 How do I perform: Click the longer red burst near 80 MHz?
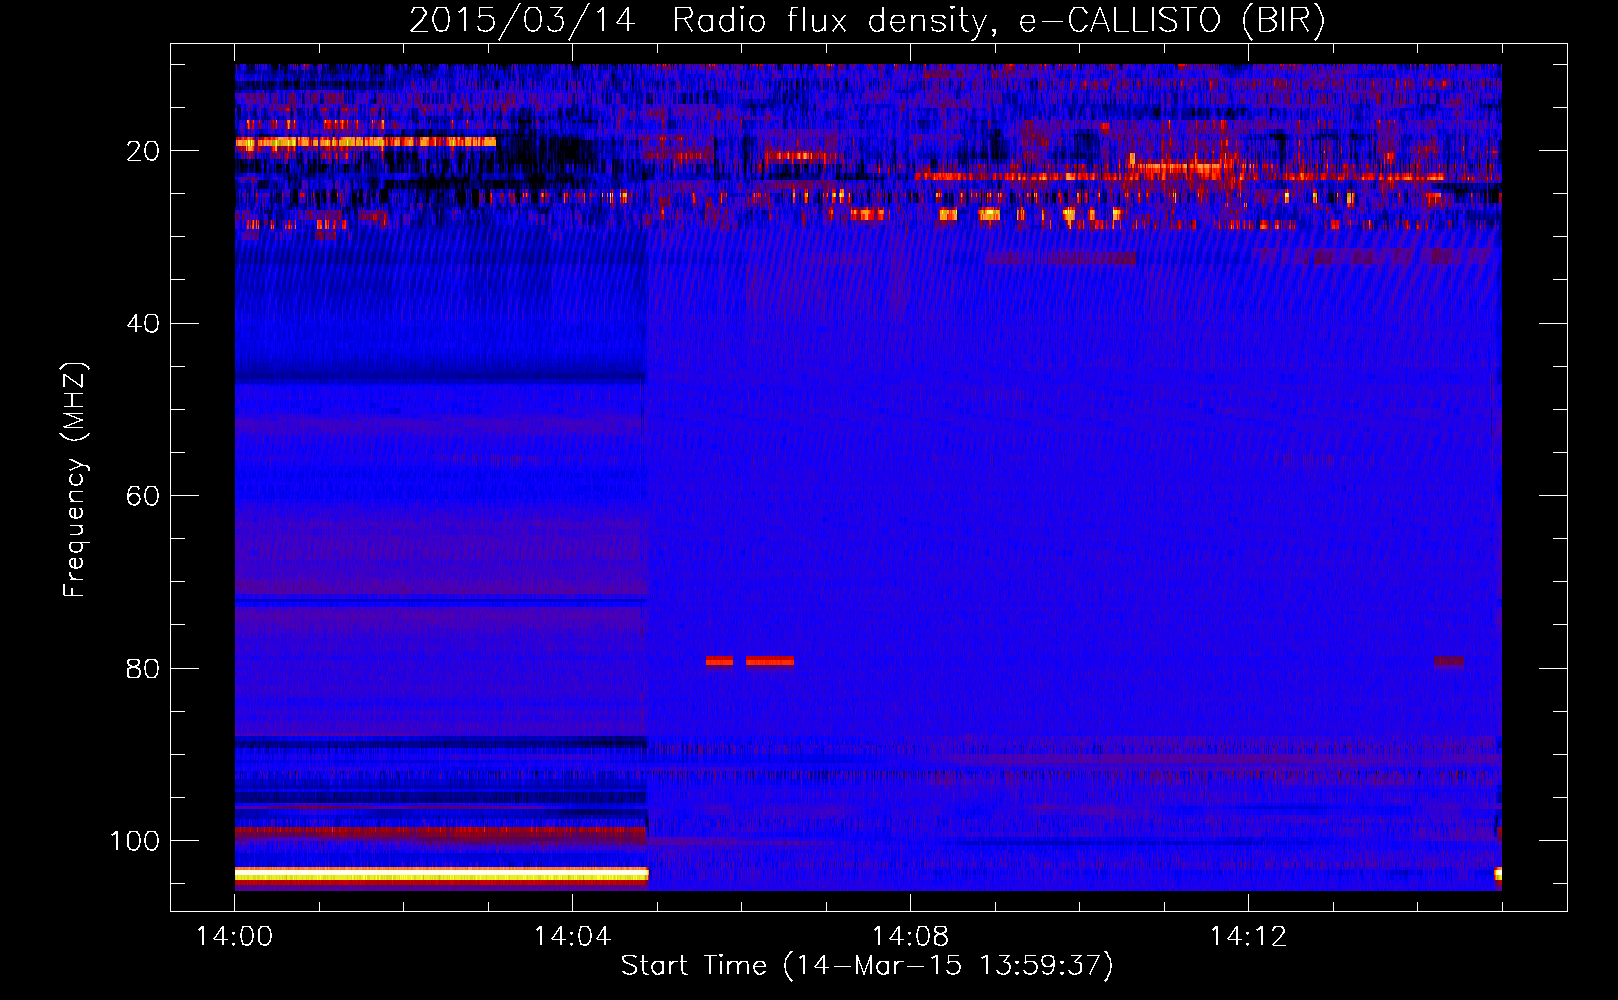coord(770,661)
